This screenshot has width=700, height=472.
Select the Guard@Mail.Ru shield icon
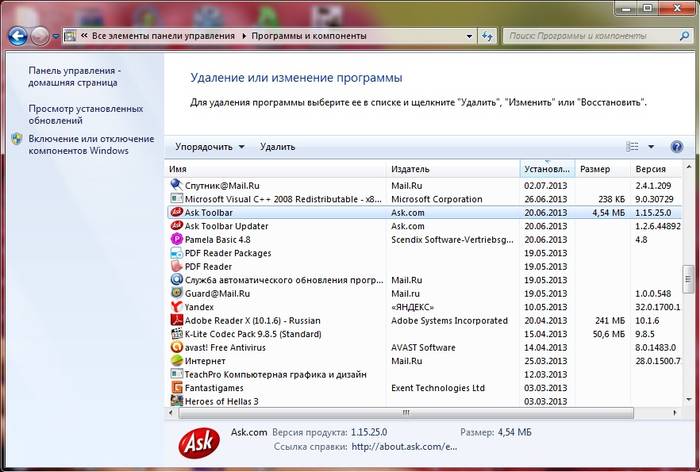176,294
